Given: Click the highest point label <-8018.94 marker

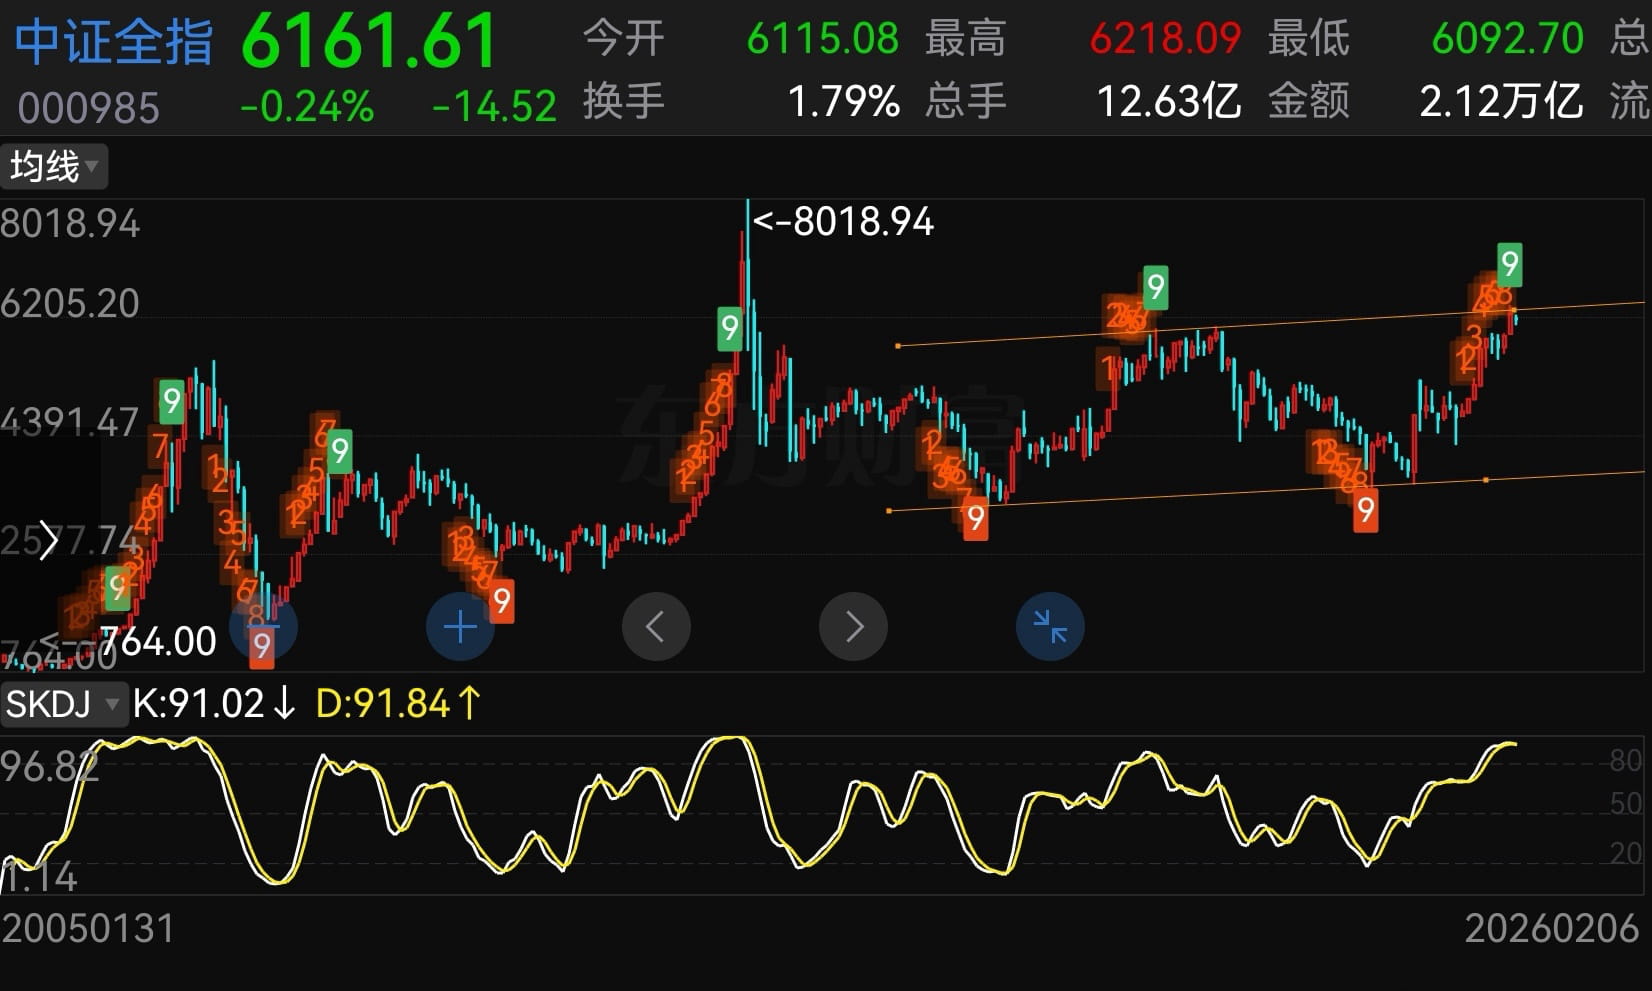Looking at the screenshot, I should coord(843,221).
